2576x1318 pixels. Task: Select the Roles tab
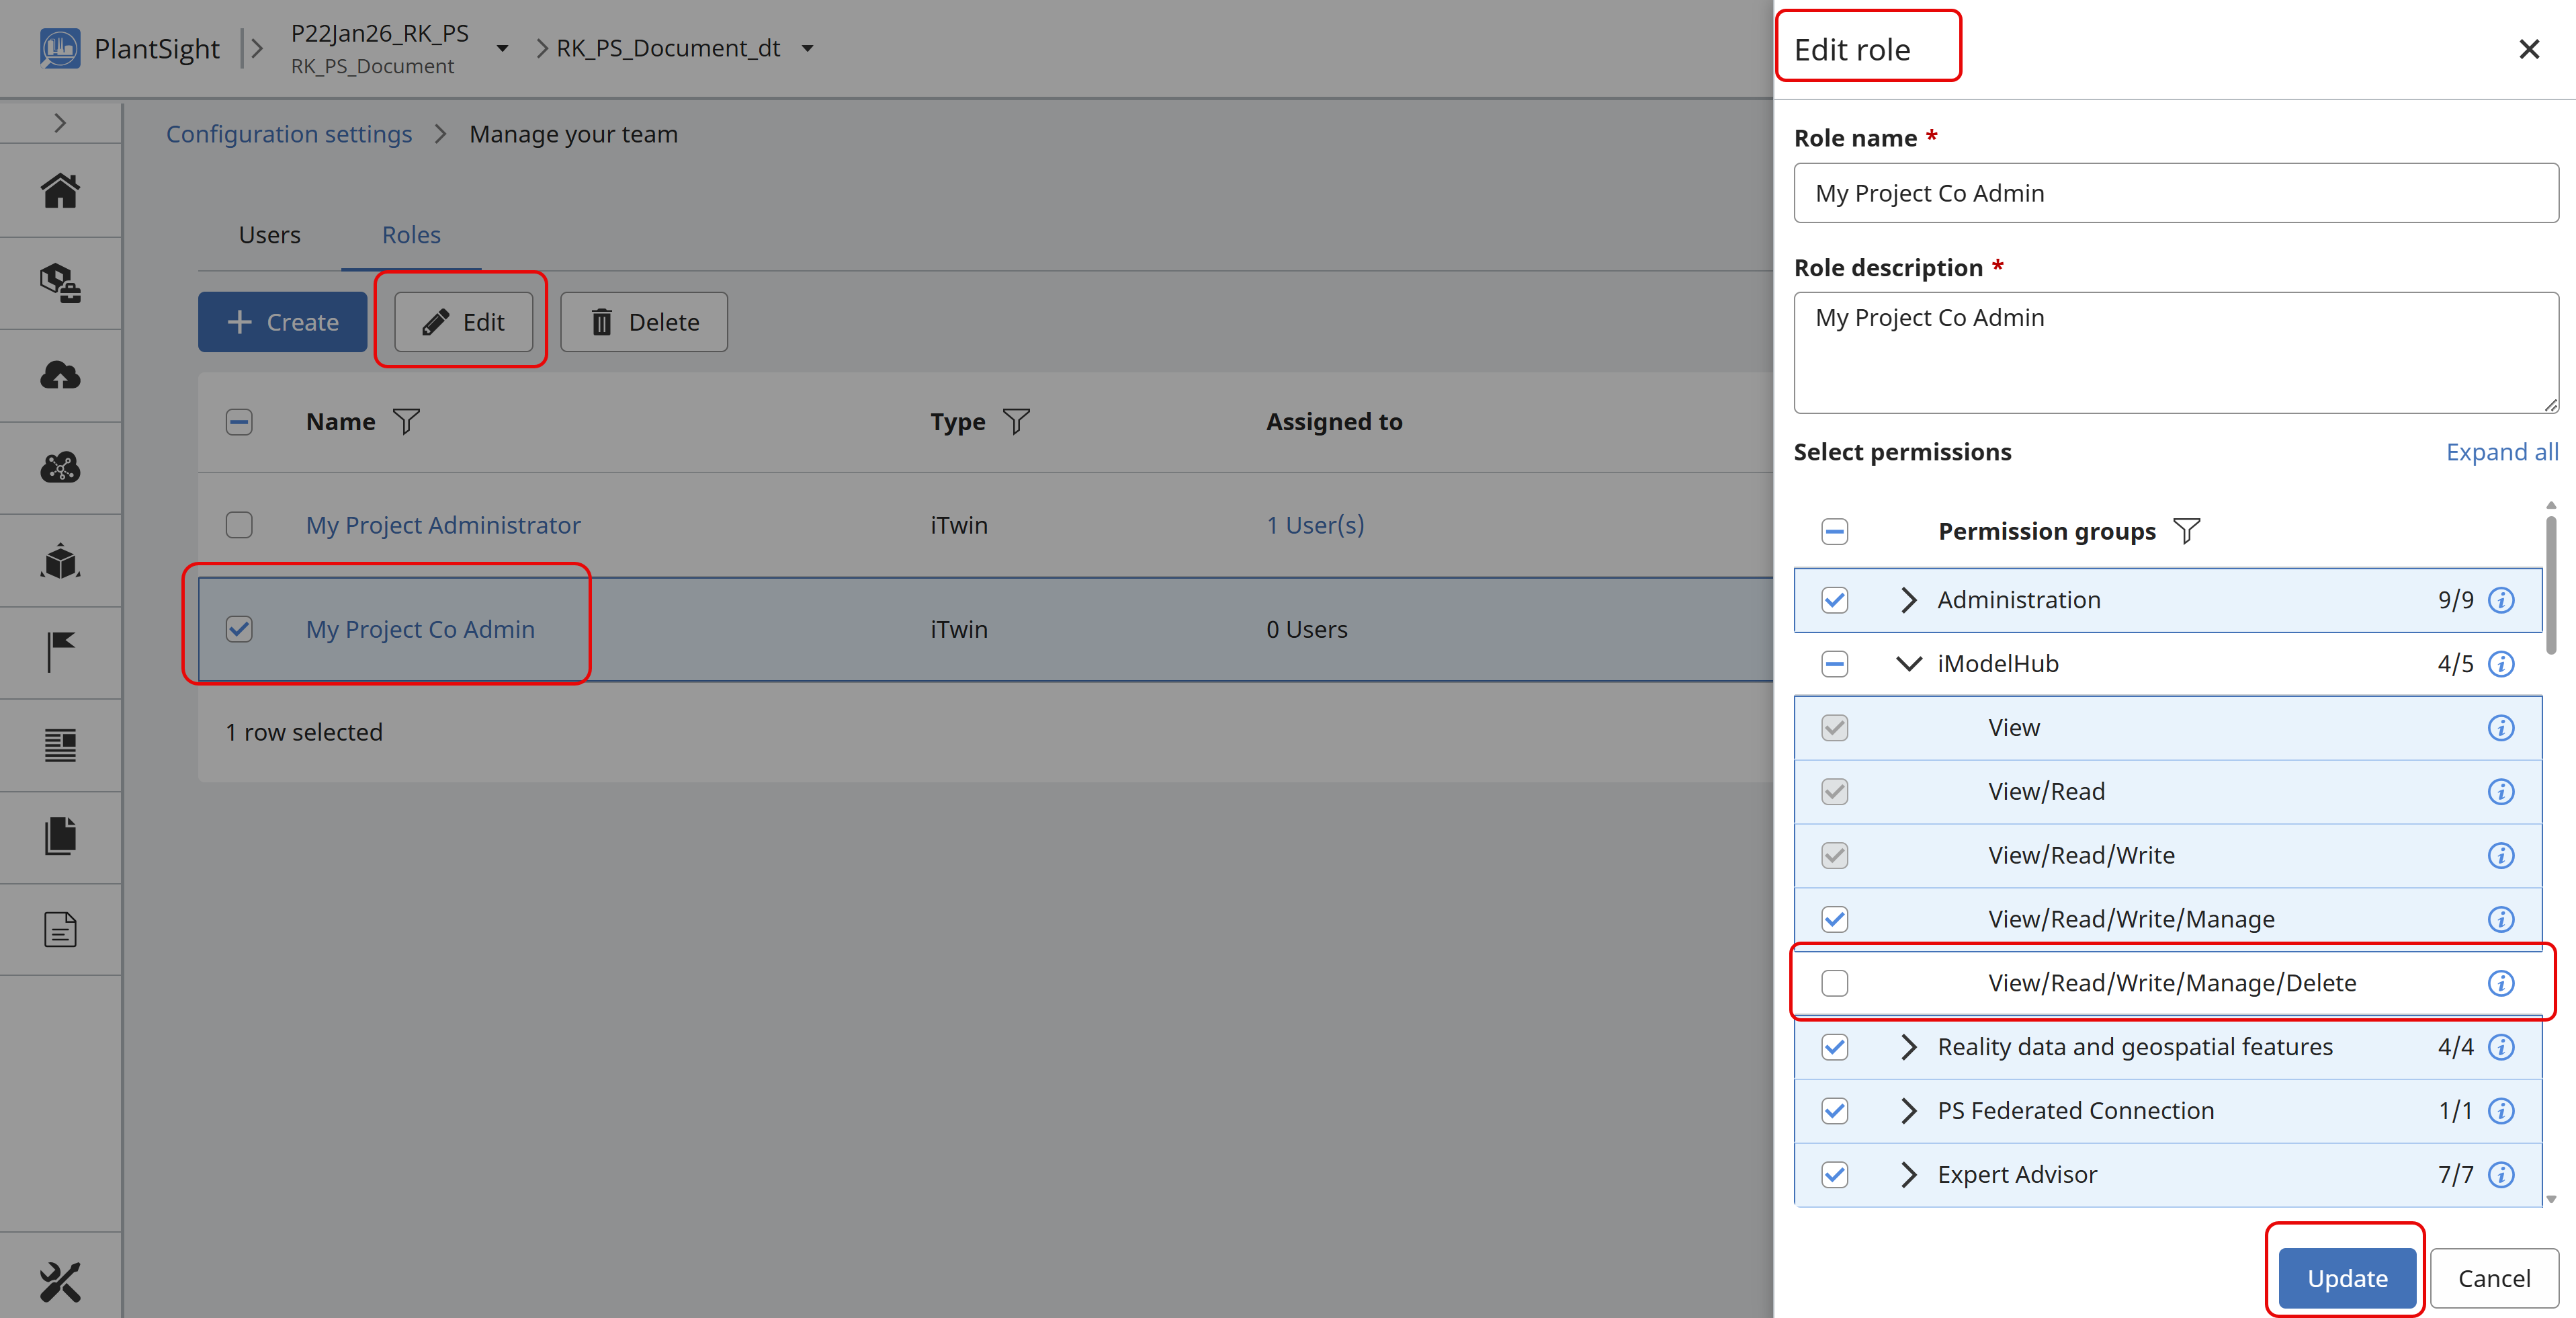[411, 235]
